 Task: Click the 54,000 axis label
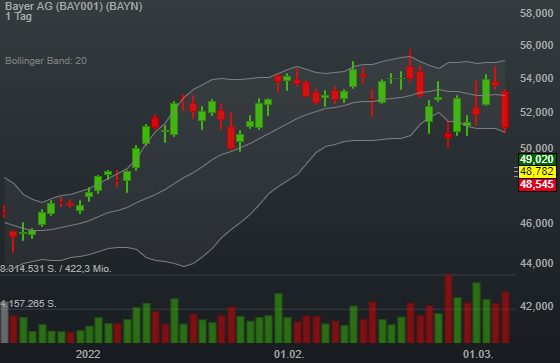pyautogui.click(x=537, y=78)
